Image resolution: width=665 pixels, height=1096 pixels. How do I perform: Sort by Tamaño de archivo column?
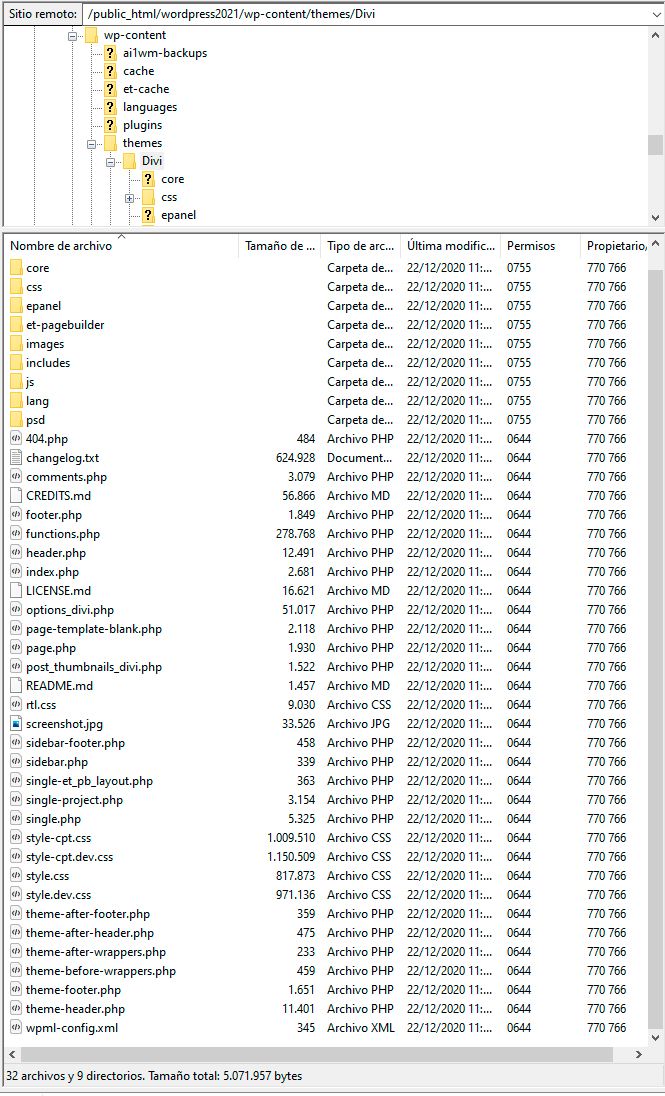click(280, 246)
